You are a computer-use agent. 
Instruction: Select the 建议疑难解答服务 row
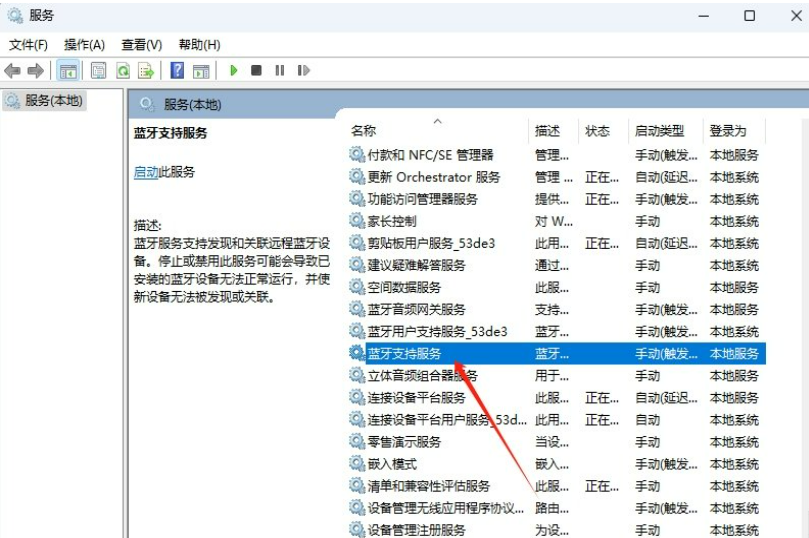pyautogui.click(x=556, y=265)
